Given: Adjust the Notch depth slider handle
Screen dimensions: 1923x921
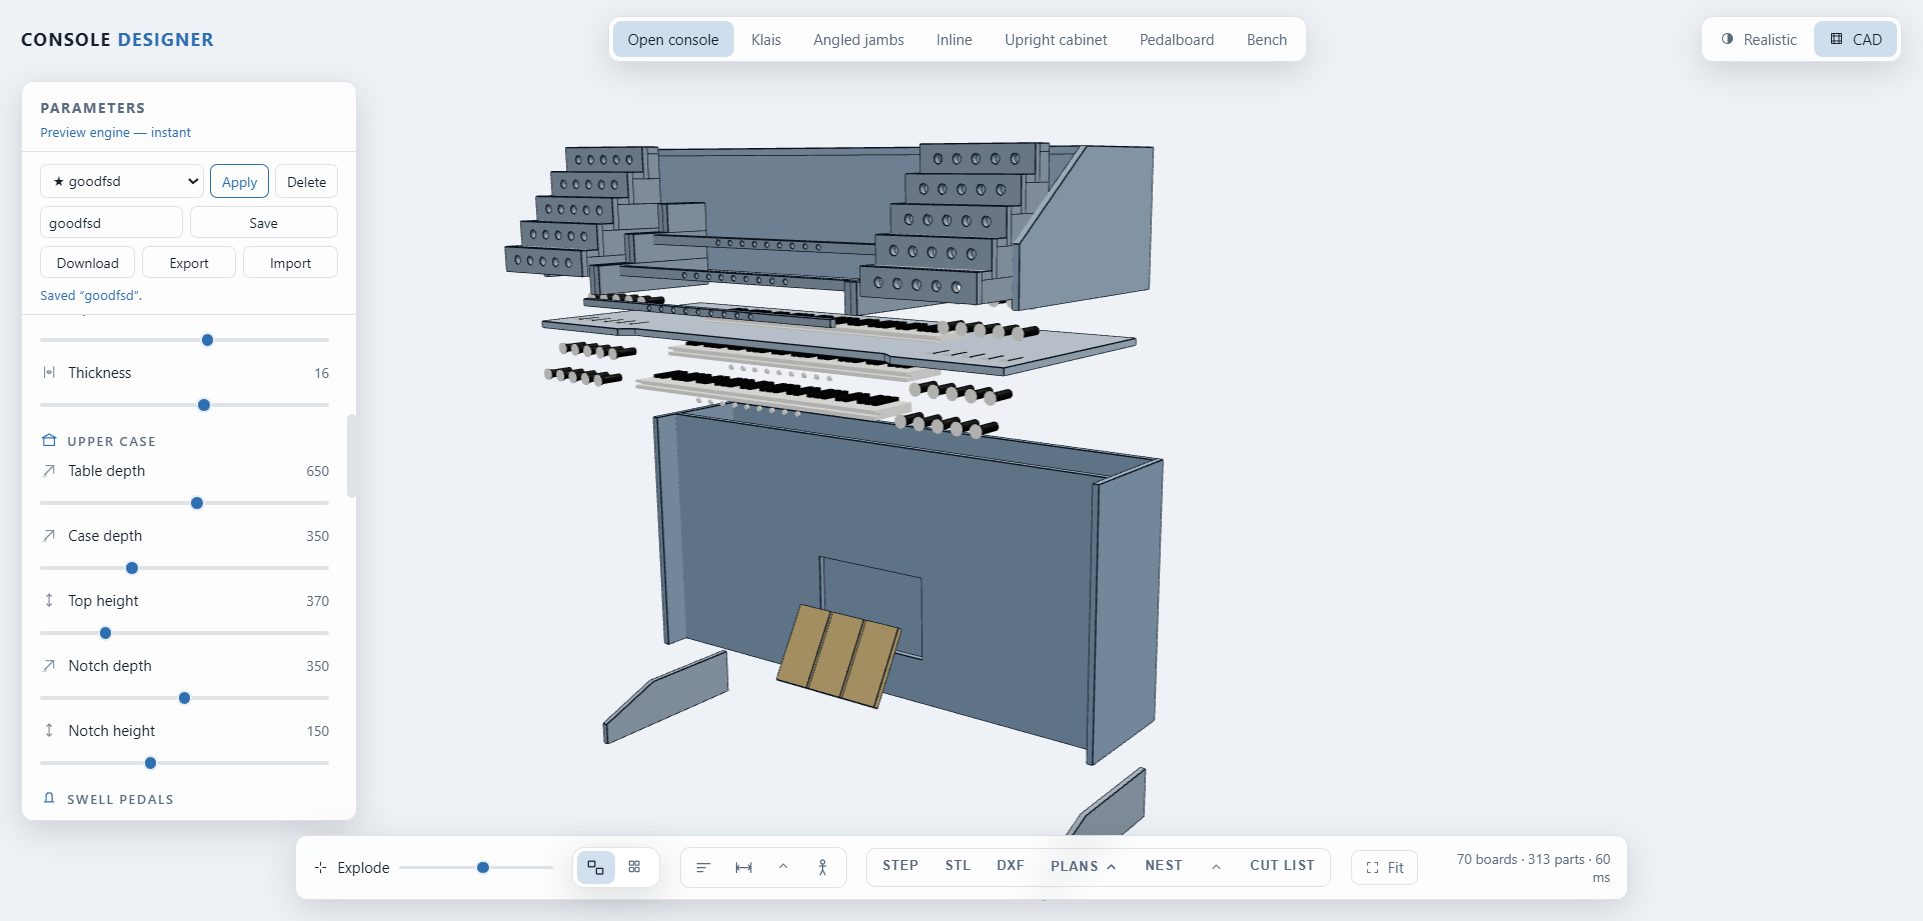Looking at the screenshot, I should (184, 698).
